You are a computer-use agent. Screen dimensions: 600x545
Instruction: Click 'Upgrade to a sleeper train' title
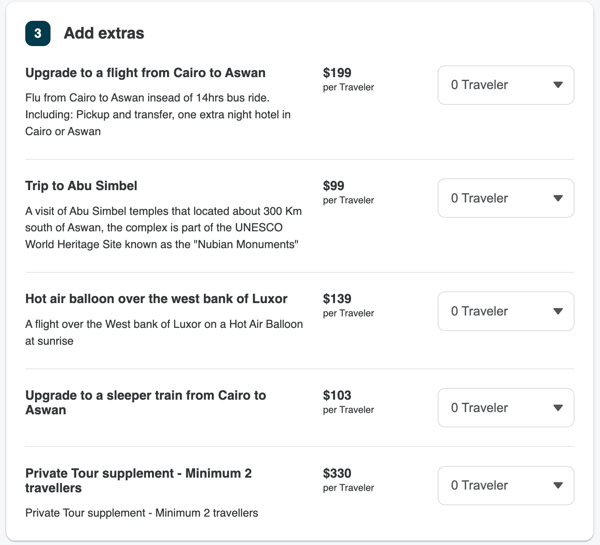[145, 403]
